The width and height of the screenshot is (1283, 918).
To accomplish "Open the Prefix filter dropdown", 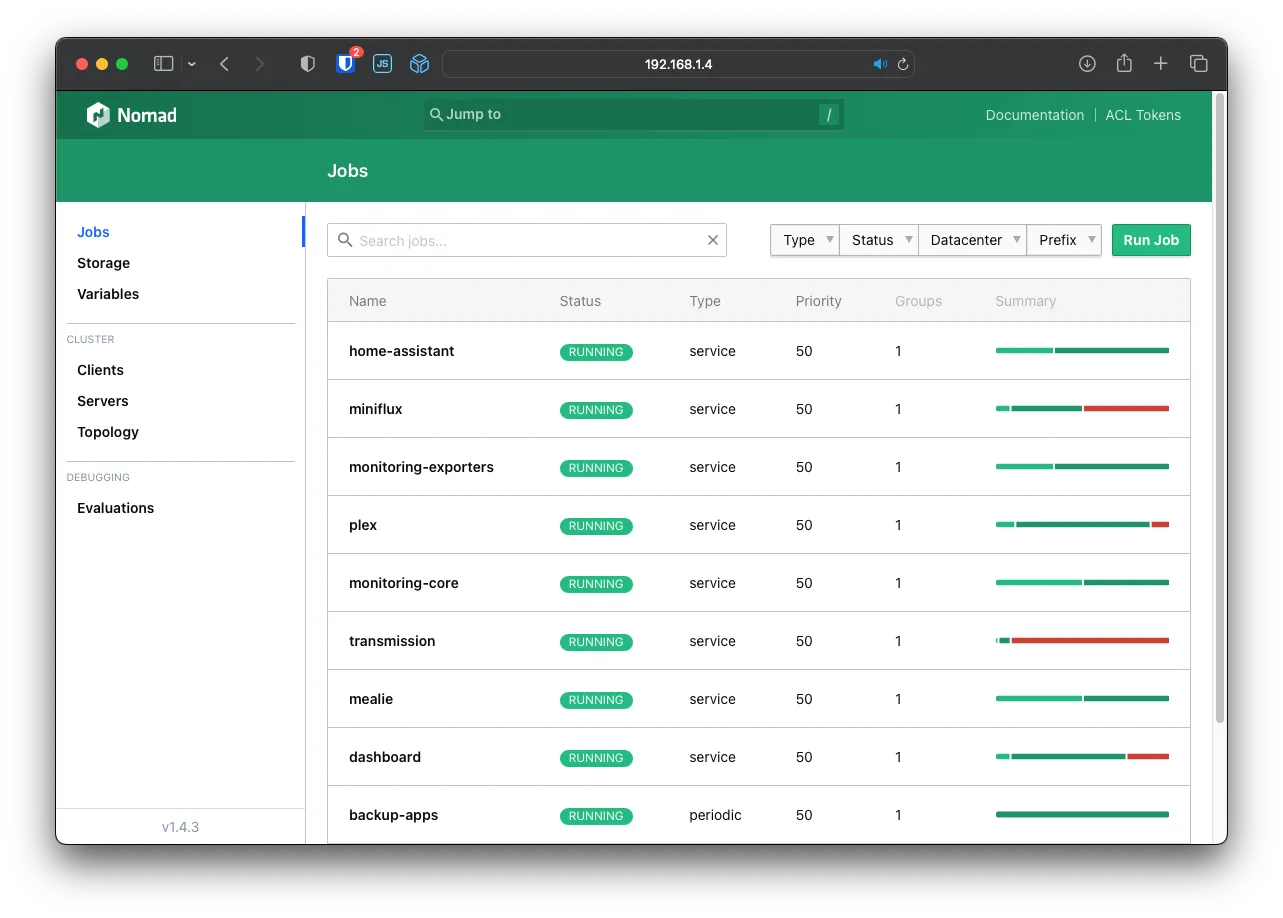I will [x=1064, y=240].
